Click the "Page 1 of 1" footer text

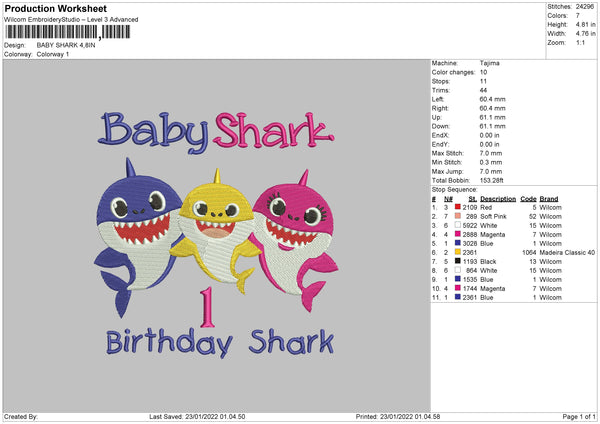point(579,417)
